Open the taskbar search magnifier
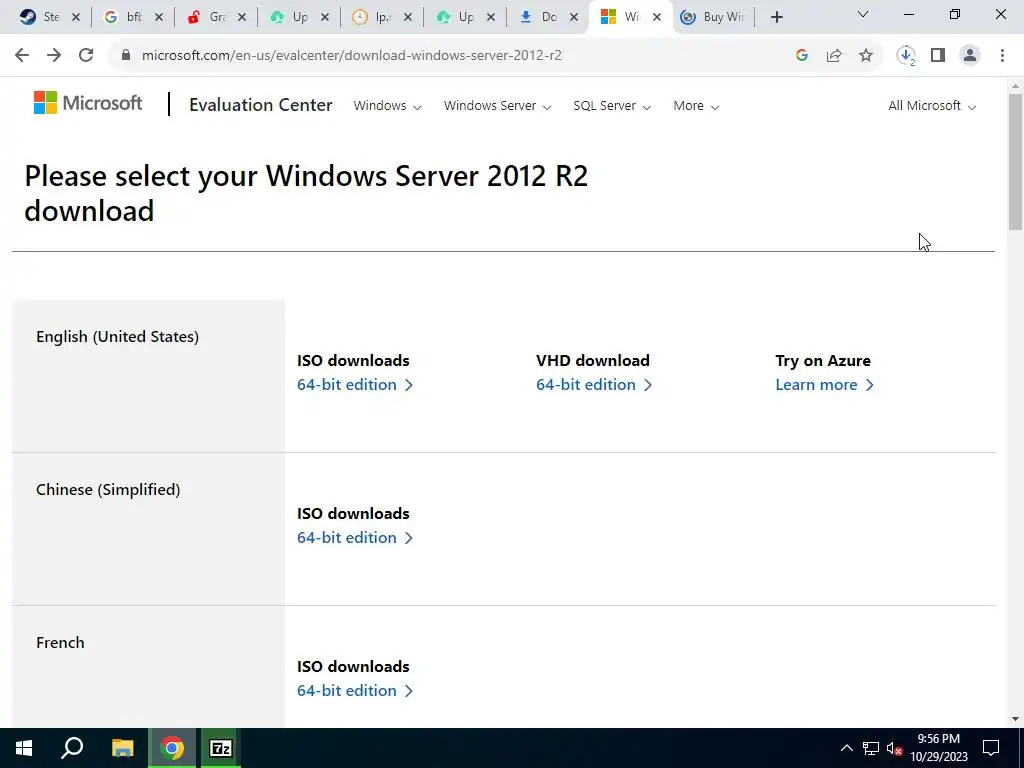1024x768 pixels. 72,748
